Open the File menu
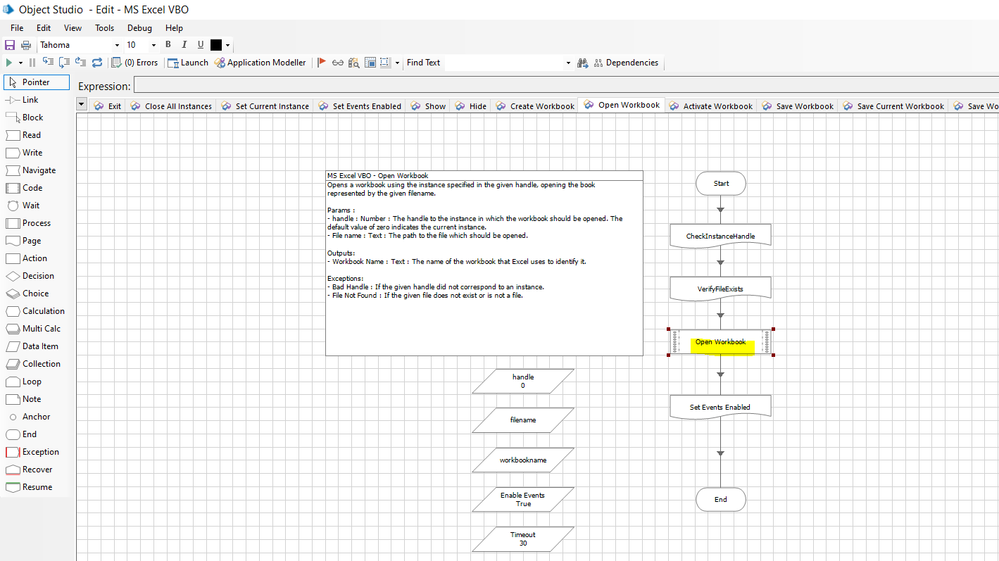This screenshot has height=561, width=999. pos(17,28)
